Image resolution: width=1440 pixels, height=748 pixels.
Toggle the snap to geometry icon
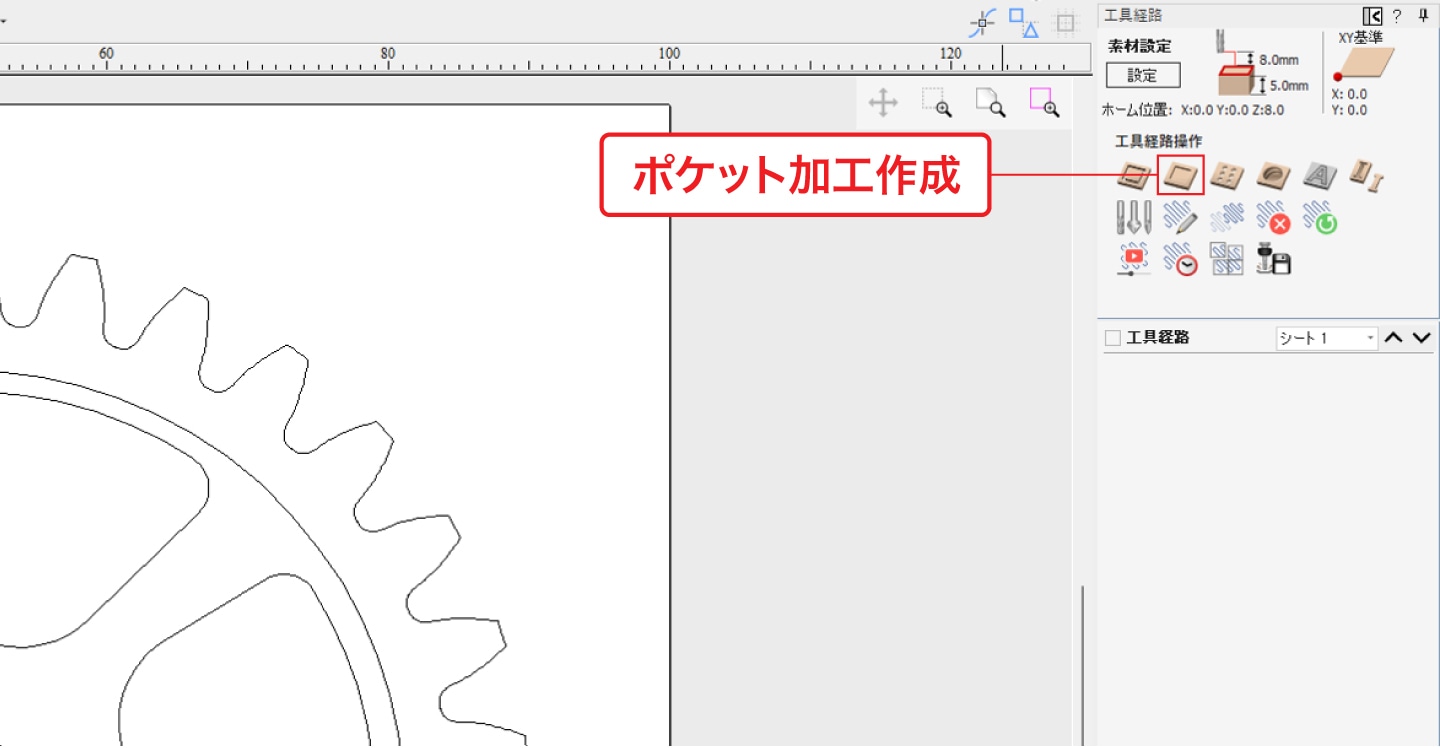(983, 22)
